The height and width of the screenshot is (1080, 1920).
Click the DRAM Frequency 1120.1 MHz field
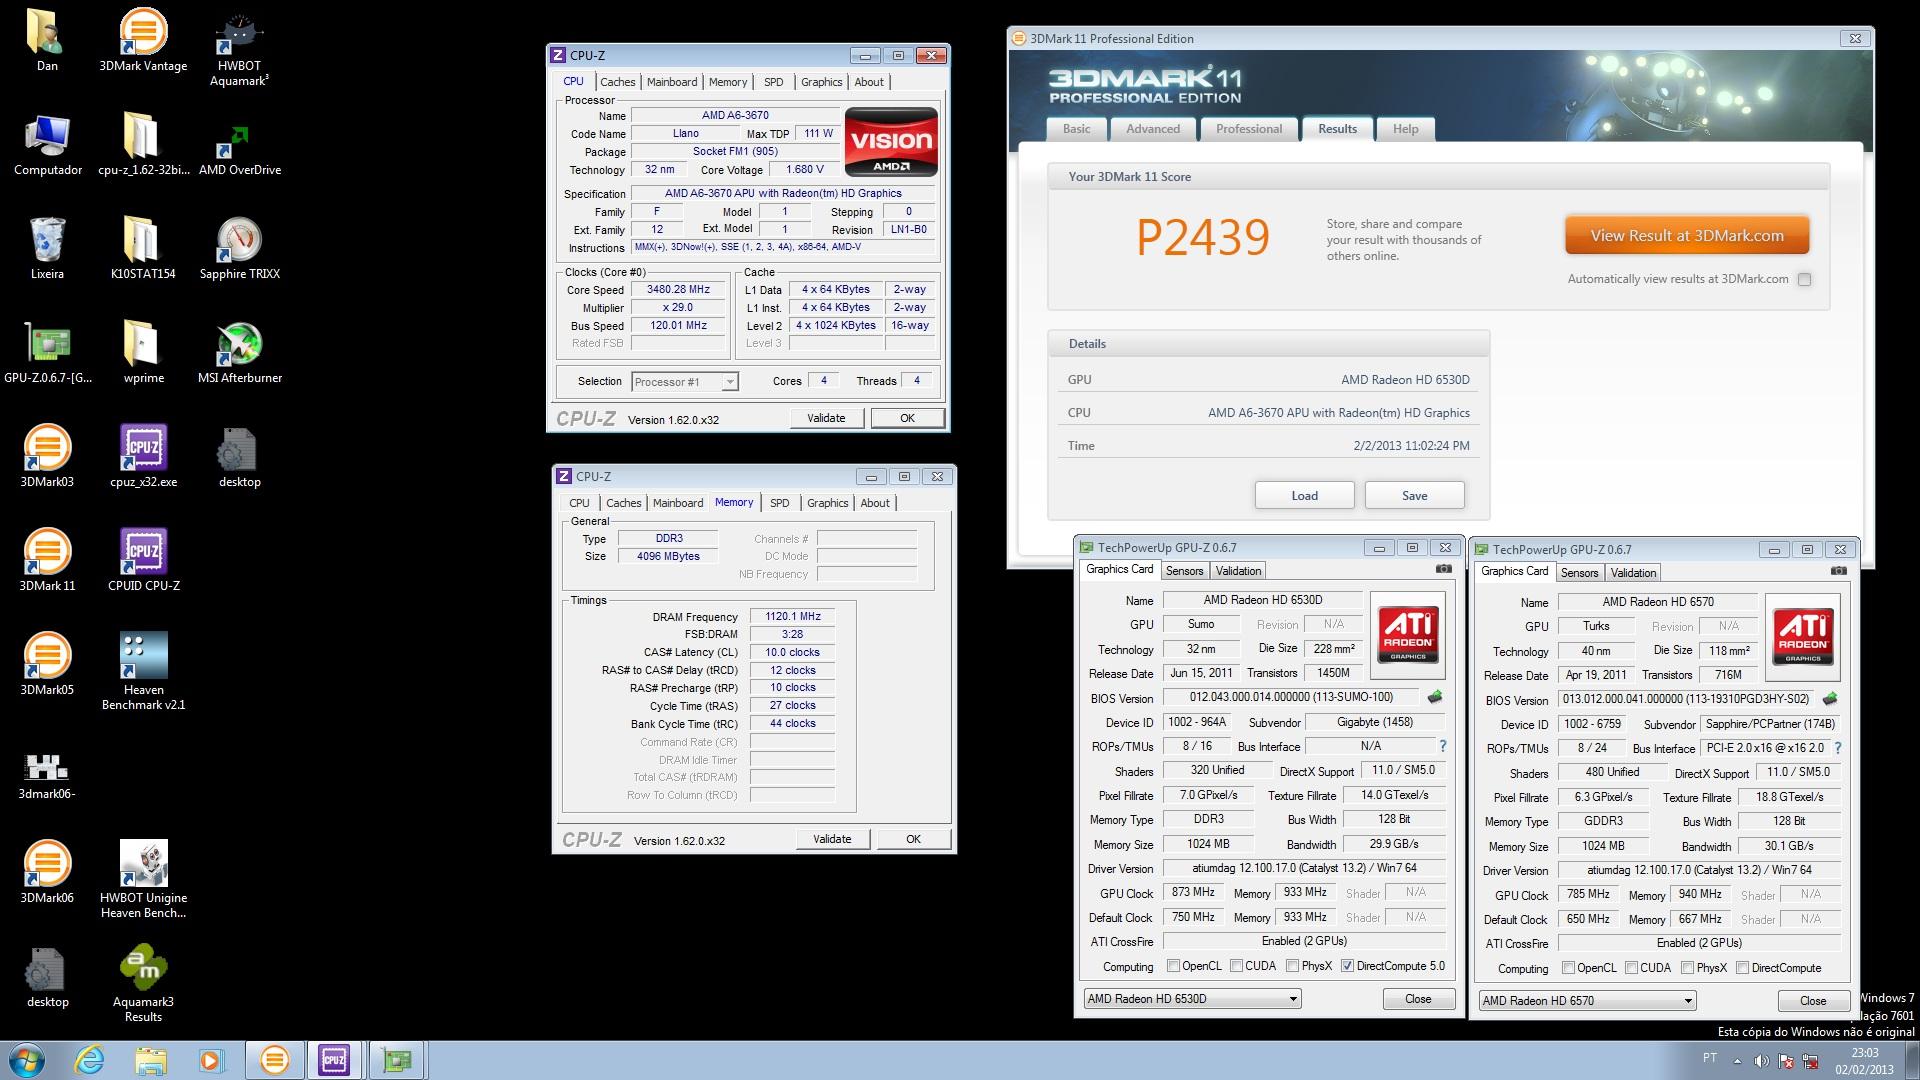793,617
